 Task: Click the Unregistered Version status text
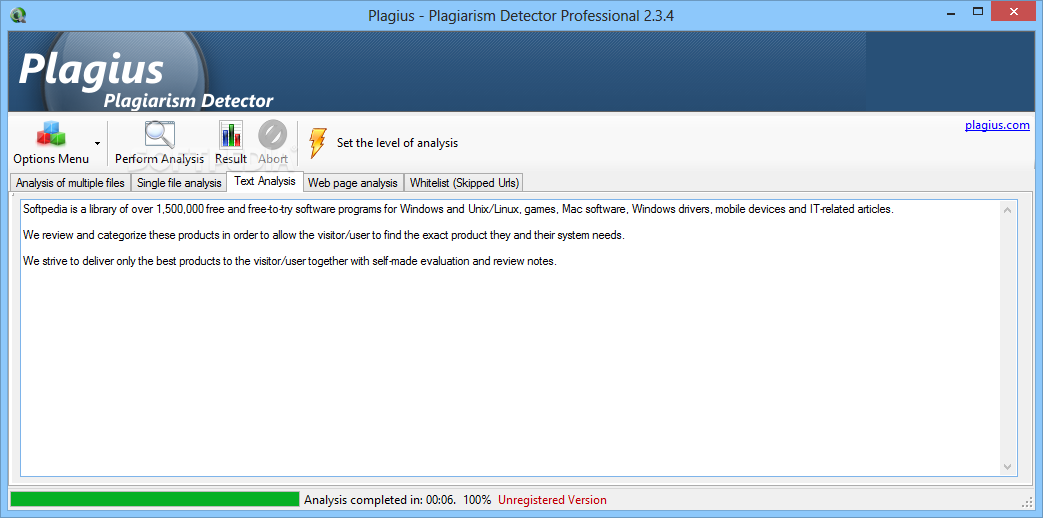(x=552, y=500)
